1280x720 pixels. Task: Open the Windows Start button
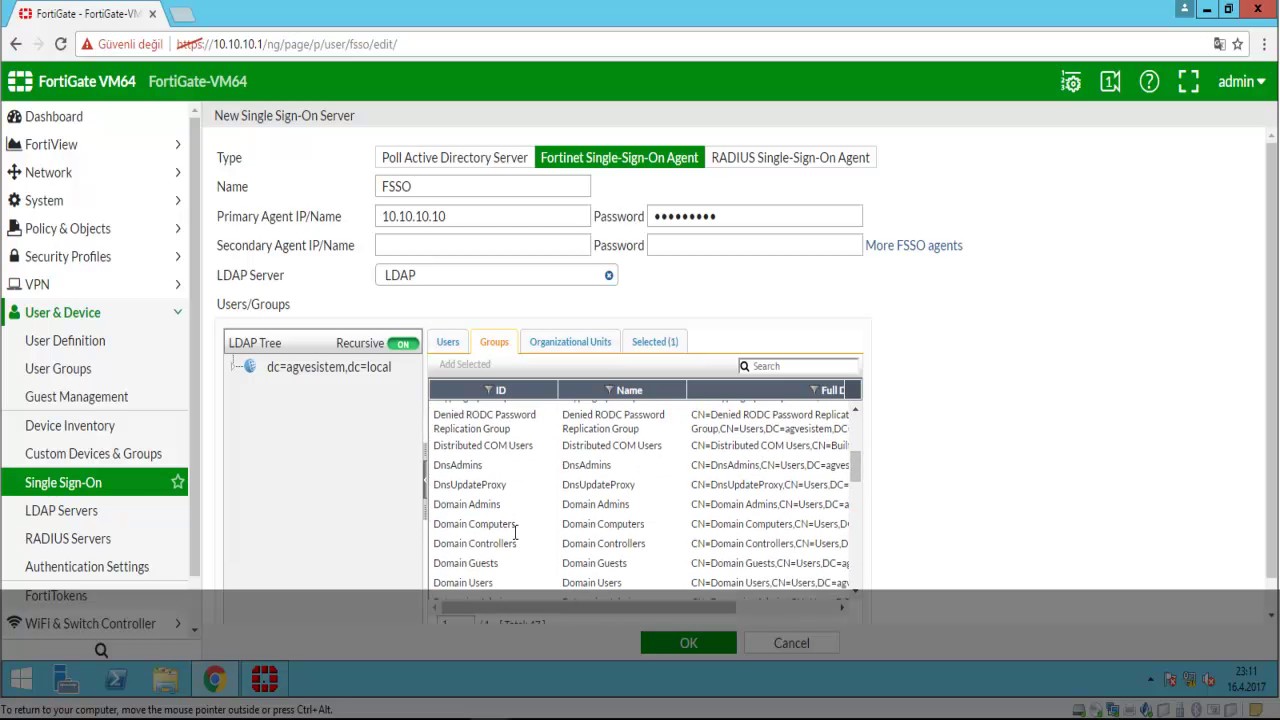point(21,681)
